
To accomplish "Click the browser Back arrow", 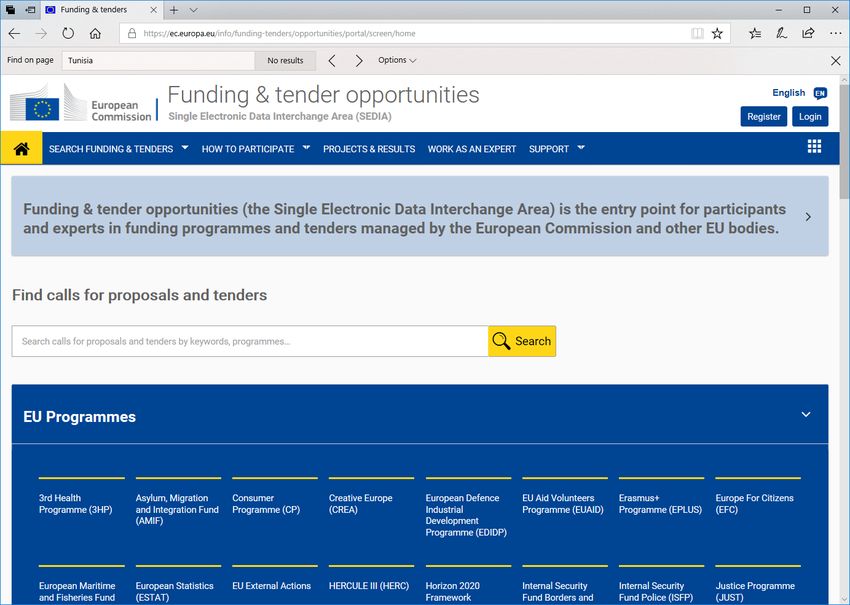I will tap(14, 34).
